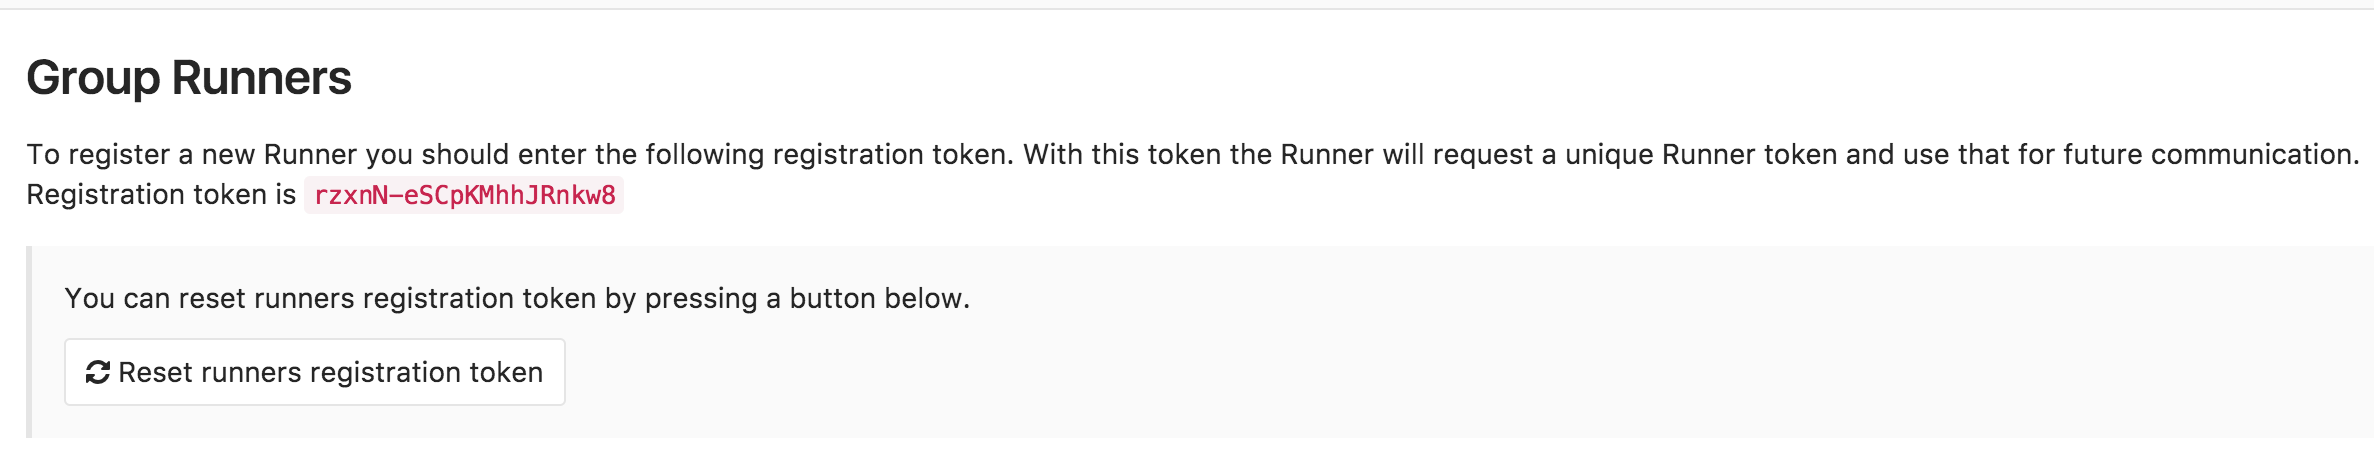Click the pink highlighted token background box
2374x462 pixels.
(x=464, y=195)
